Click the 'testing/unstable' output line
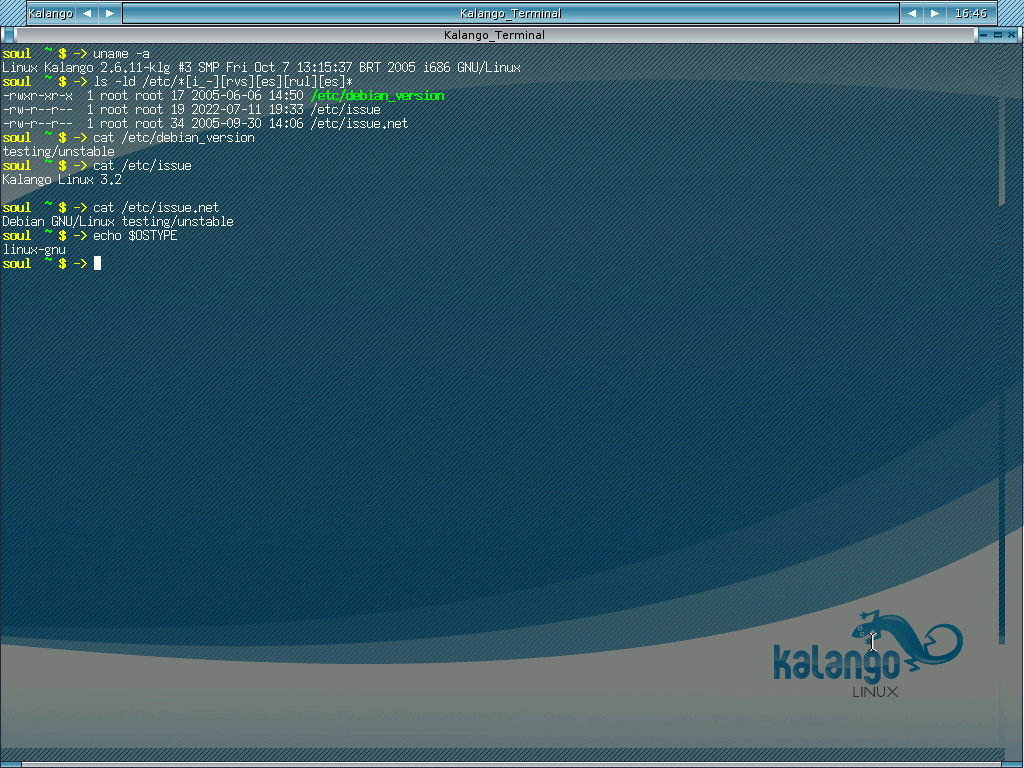 pos(58,152)
